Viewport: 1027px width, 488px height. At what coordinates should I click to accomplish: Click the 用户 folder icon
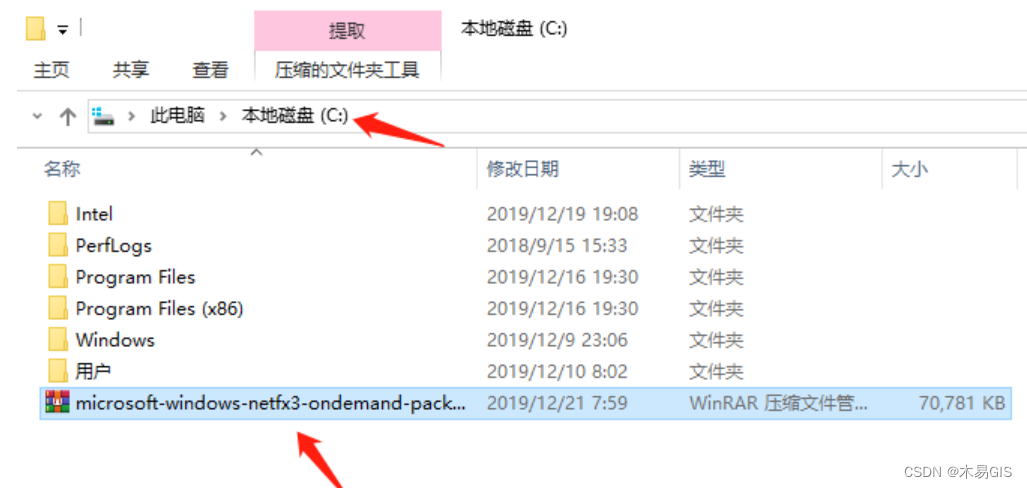58,371
